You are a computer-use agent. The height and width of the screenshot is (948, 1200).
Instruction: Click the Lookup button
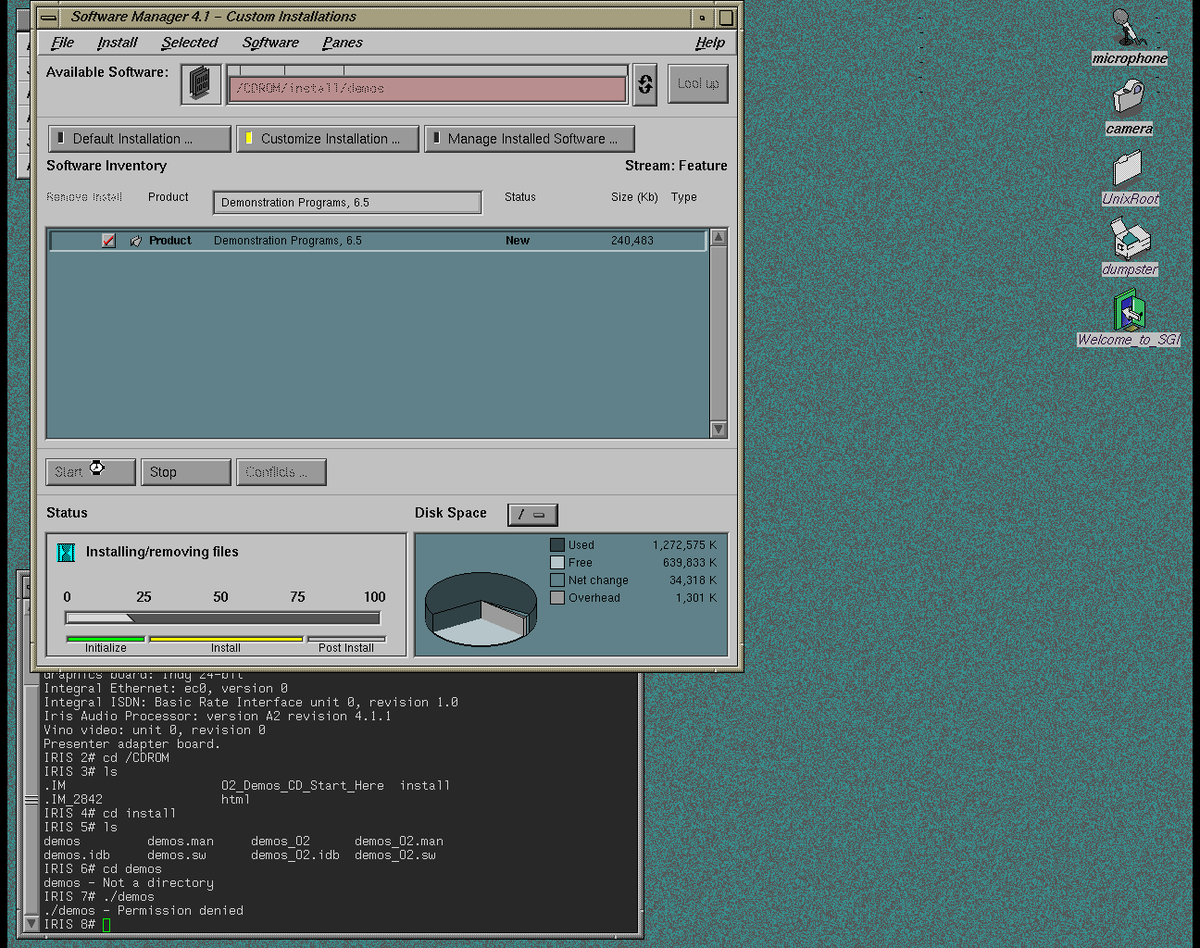698,84
